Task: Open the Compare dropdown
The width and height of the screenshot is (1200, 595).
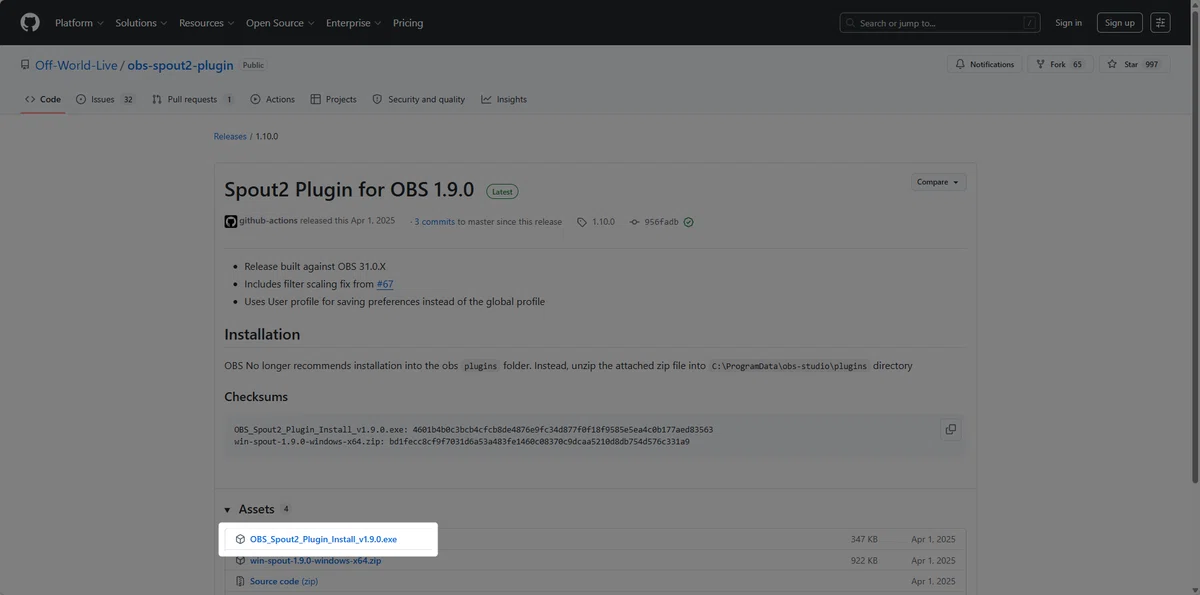Action: coord(938,182)
